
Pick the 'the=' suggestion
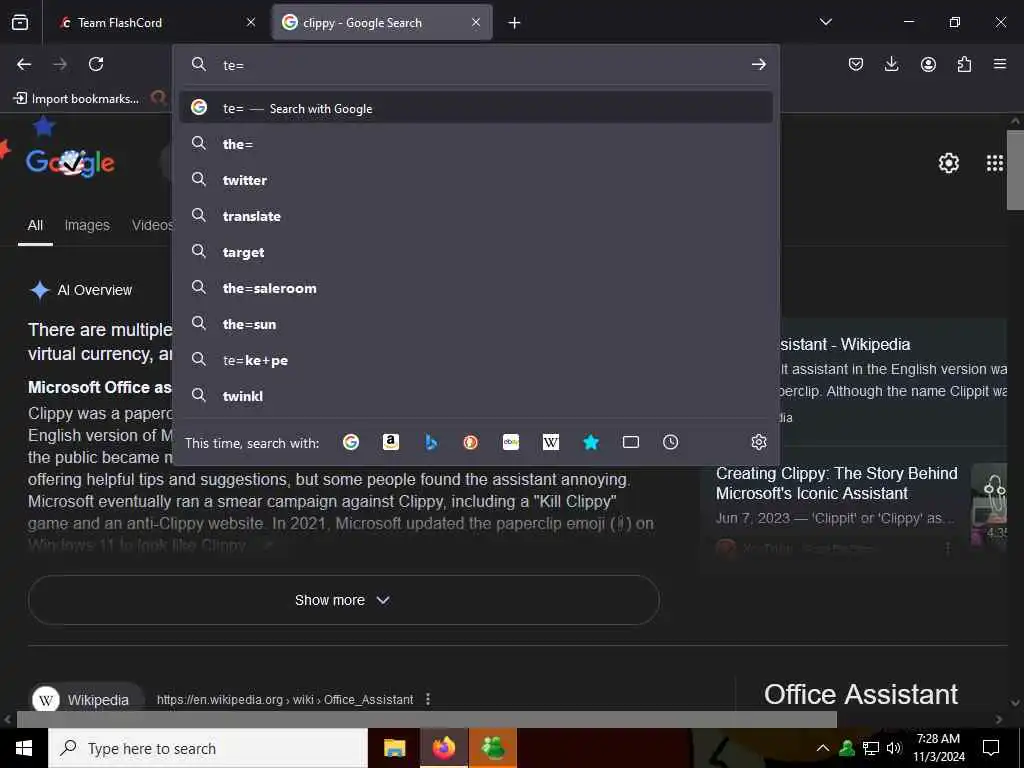[x=476, y=144]
